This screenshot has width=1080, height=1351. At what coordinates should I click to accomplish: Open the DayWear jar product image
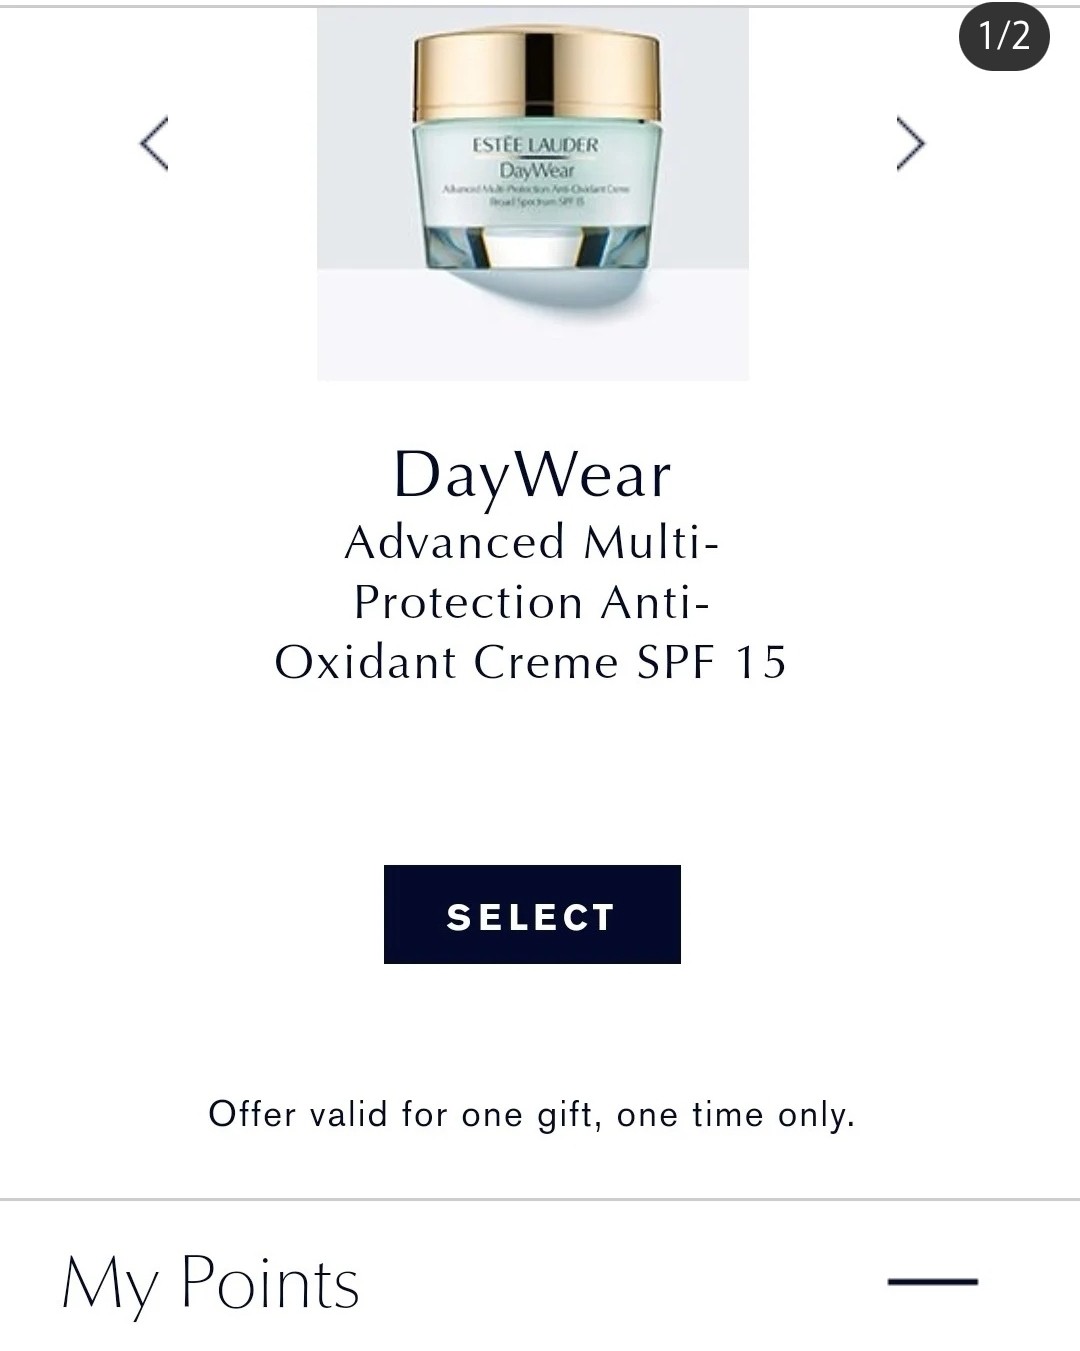[533, 194]
